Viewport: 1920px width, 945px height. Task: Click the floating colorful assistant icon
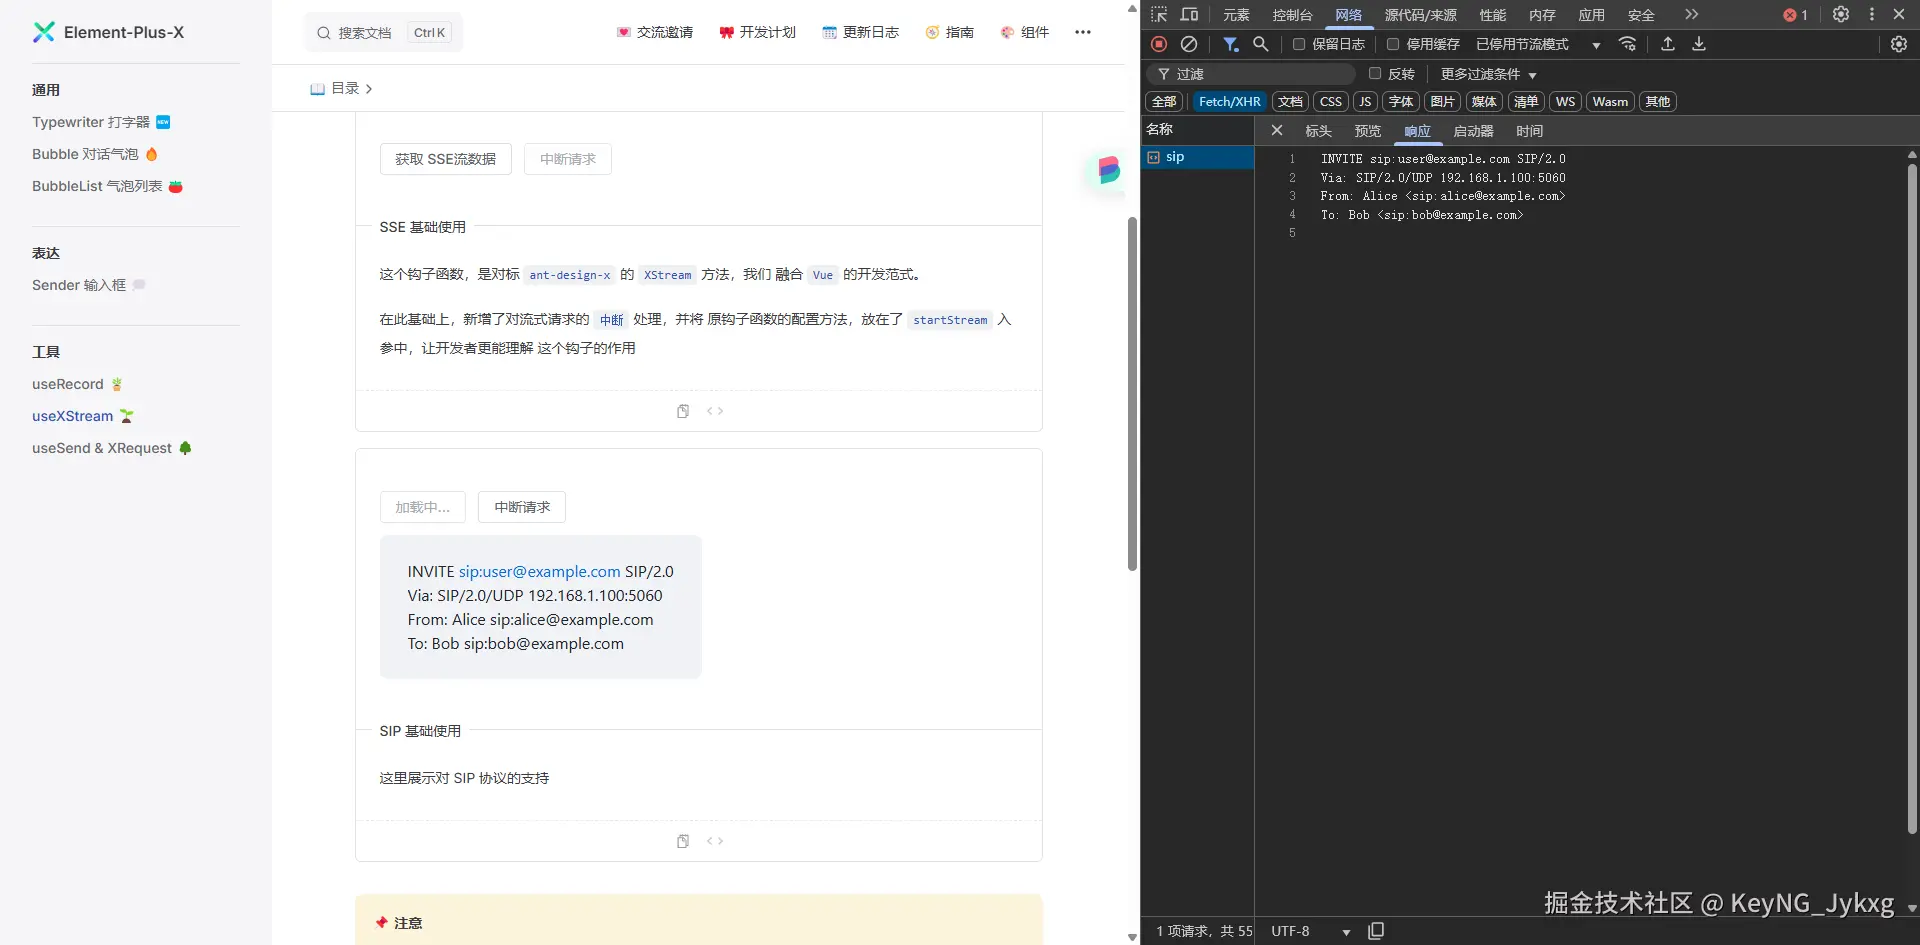[x=1108, y=170]
